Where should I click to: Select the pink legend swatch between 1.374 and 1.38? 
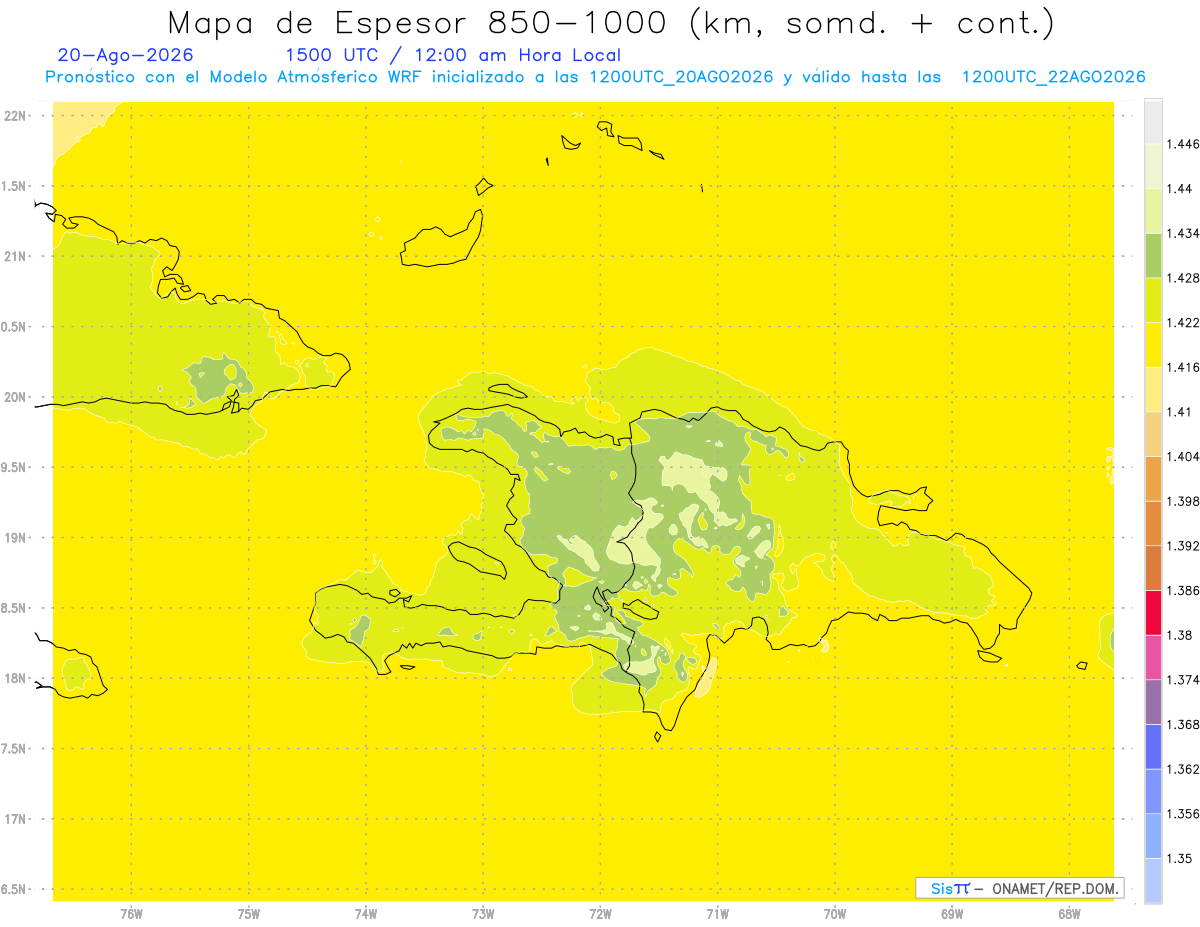[1153, 656]
